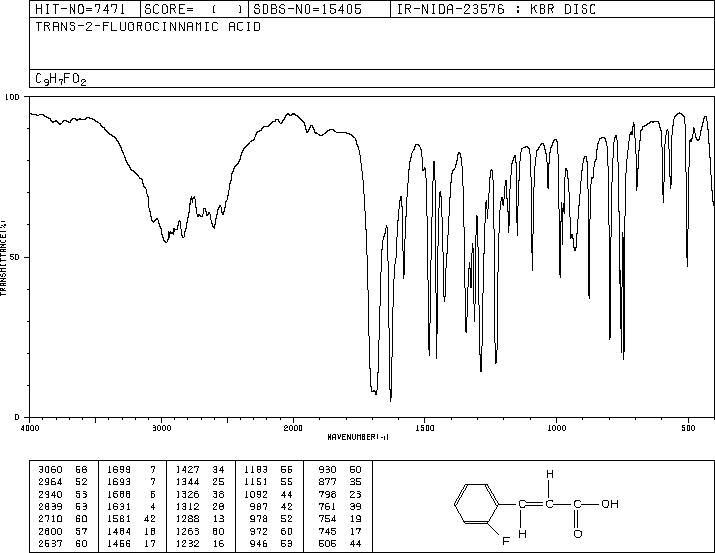Click the 2000 tick label on the x-axis
This screenshot has height=553, width=715.
click(293, 428)
